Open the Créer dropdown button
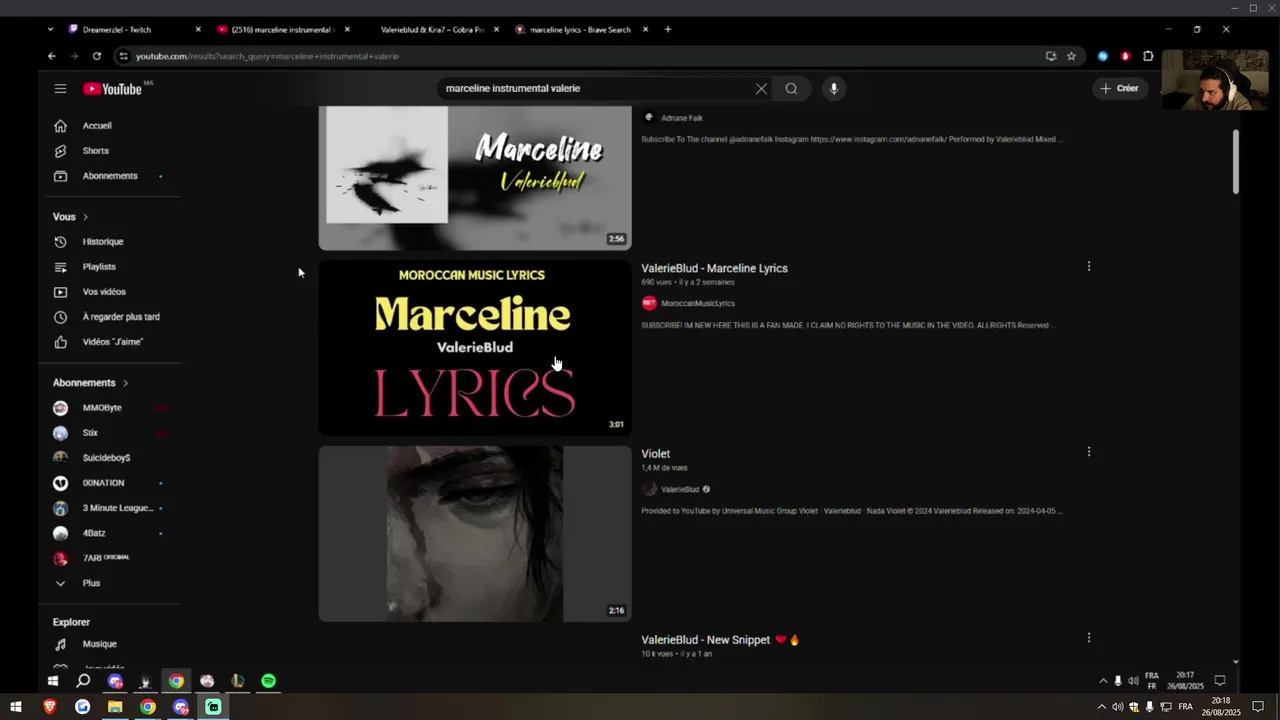1280x720 pixels. [1120, 89]
